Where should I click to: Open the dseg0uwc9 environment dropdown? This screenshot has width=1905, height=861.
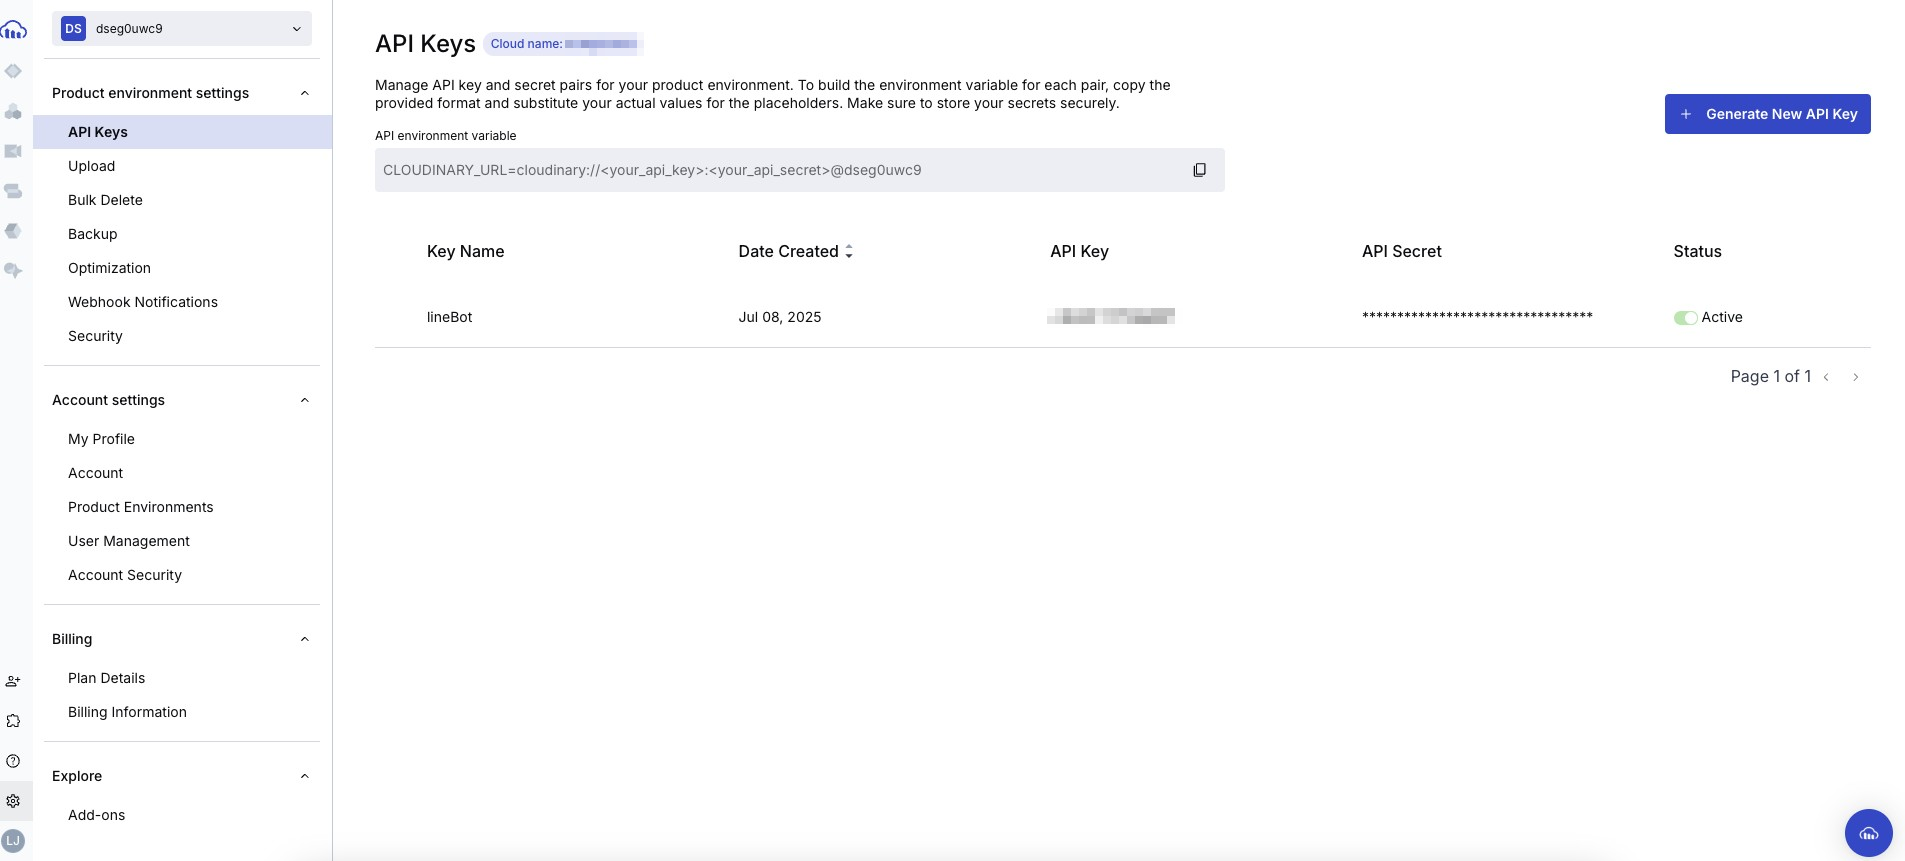click(x=182, y=29)
